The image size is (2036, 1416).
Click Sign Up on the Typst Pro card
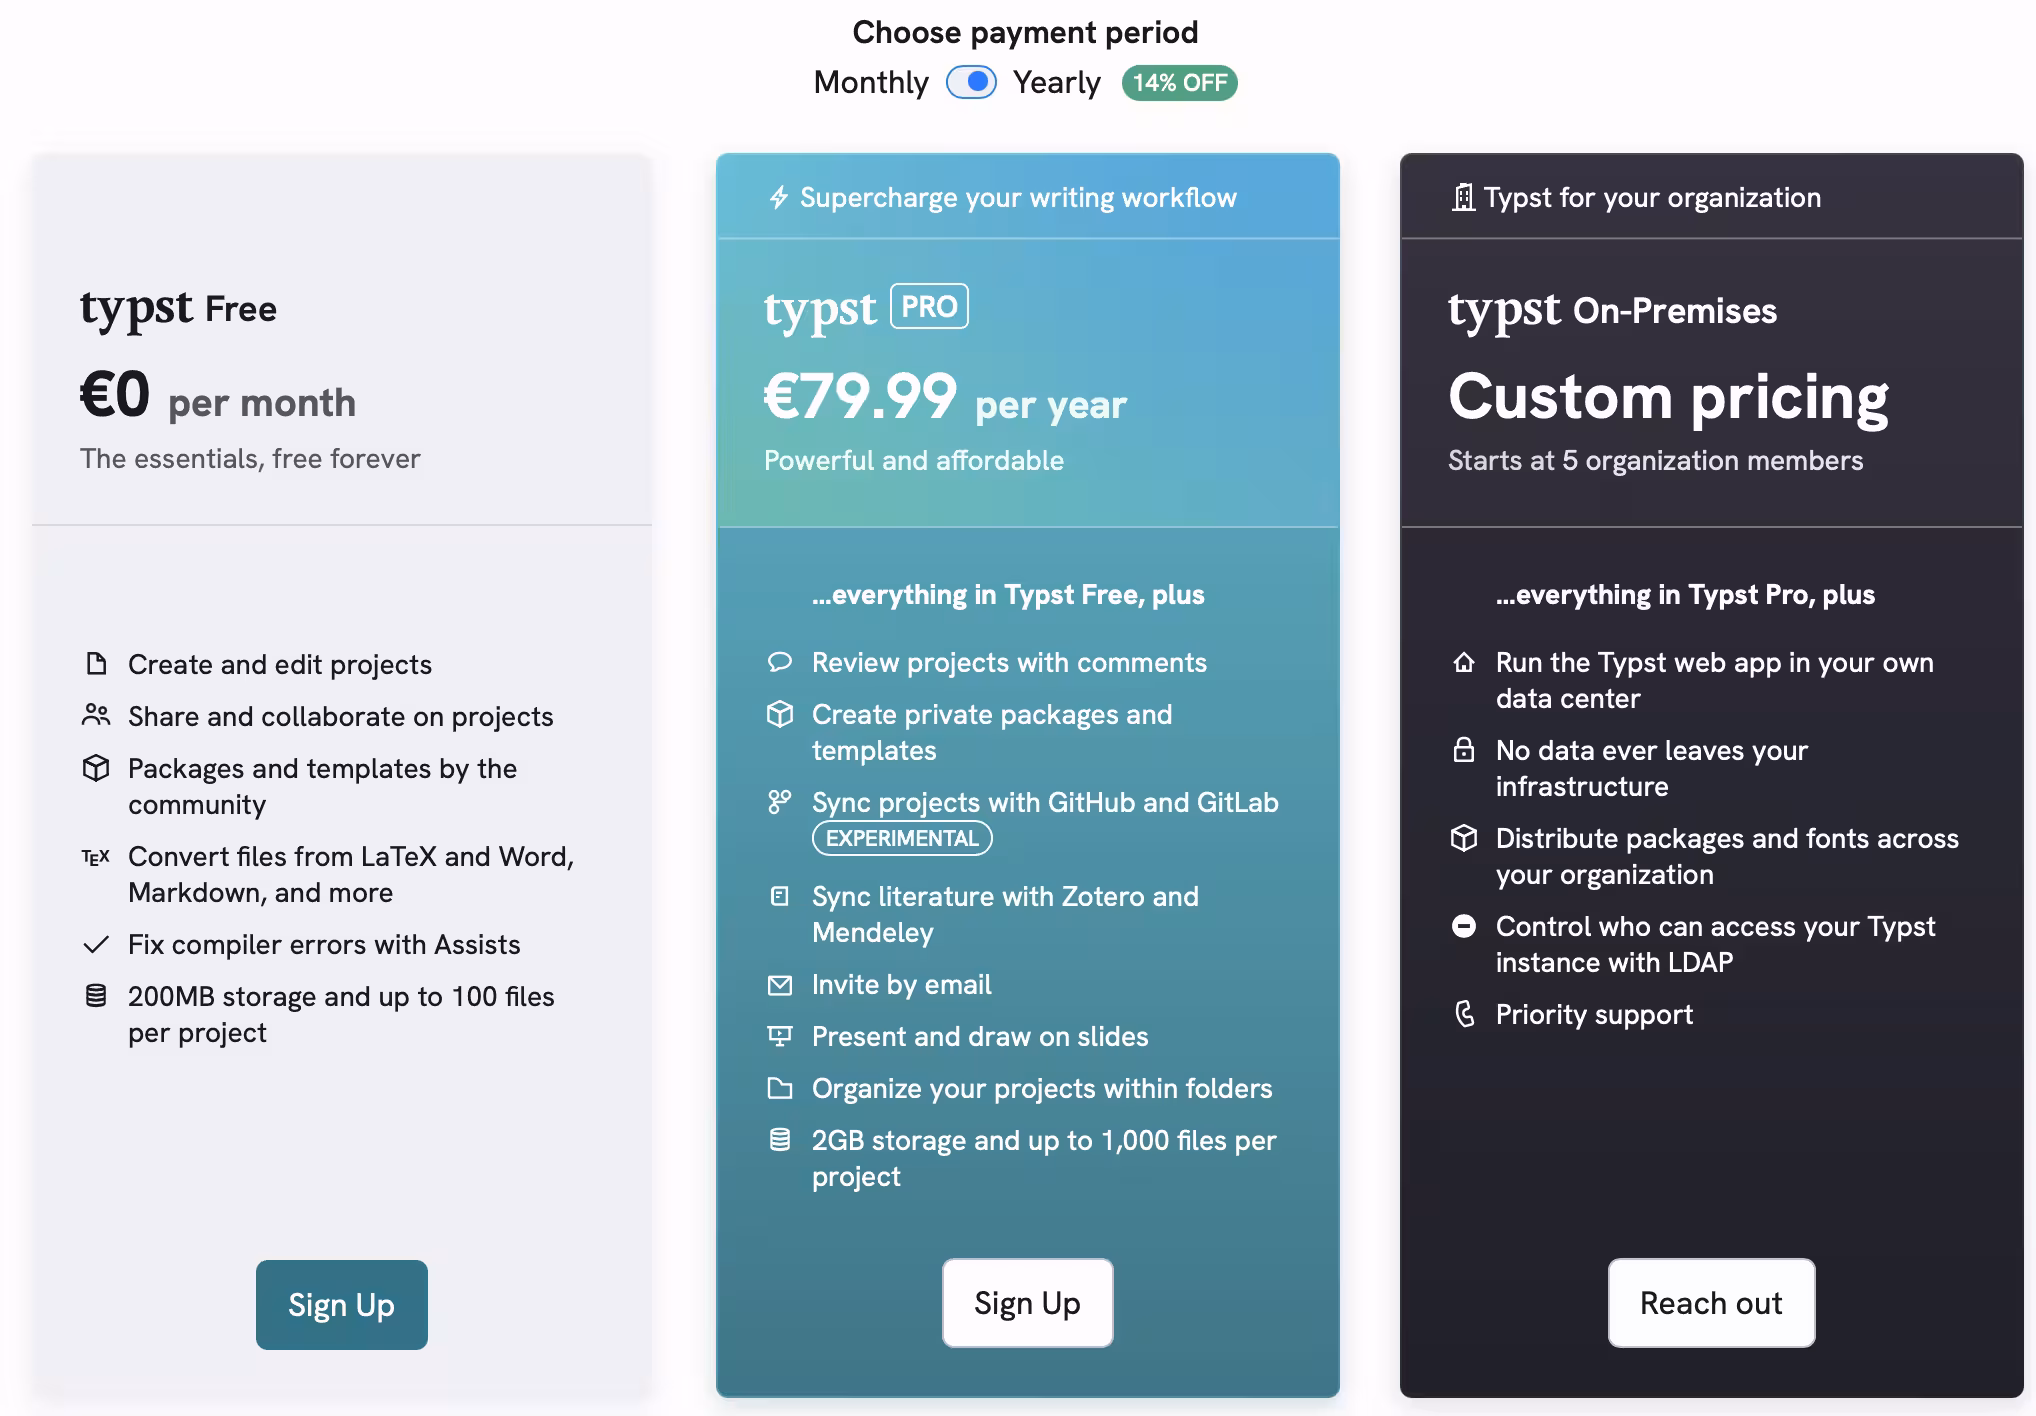[1026, 1302]
